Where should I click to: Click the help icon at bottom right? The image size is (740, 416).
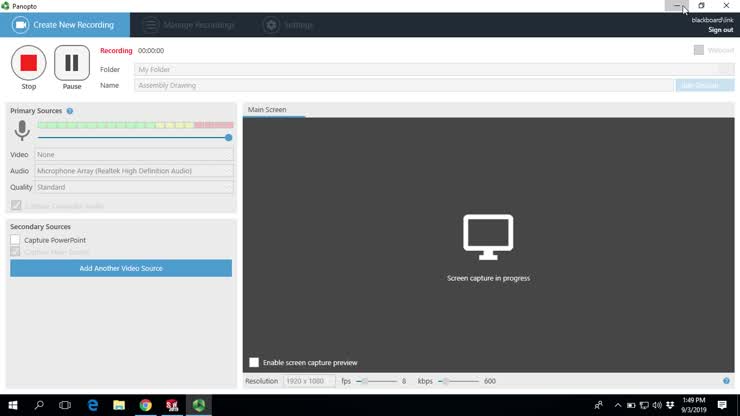726,381
